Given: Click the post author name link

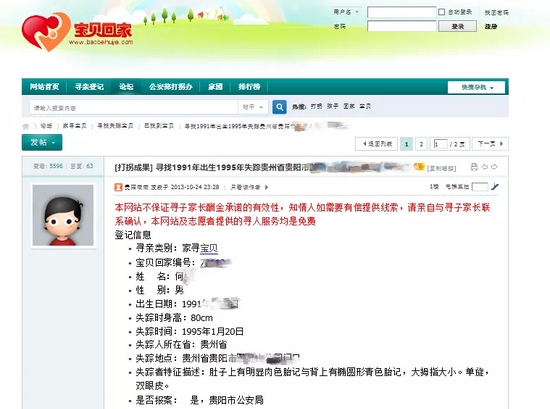Looking at the screenshot, I should pos(136,187).
